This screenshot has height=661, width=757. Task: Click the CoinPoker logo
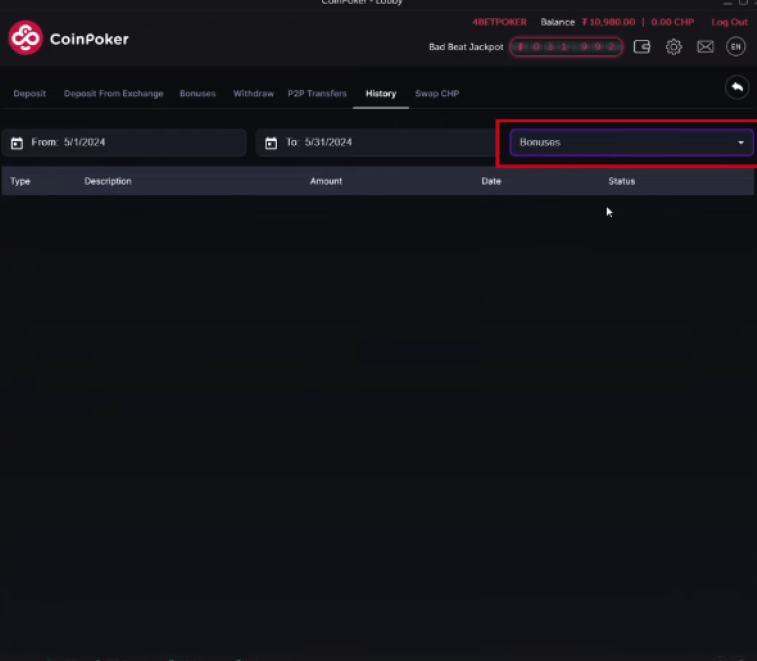tap(68, 39)
